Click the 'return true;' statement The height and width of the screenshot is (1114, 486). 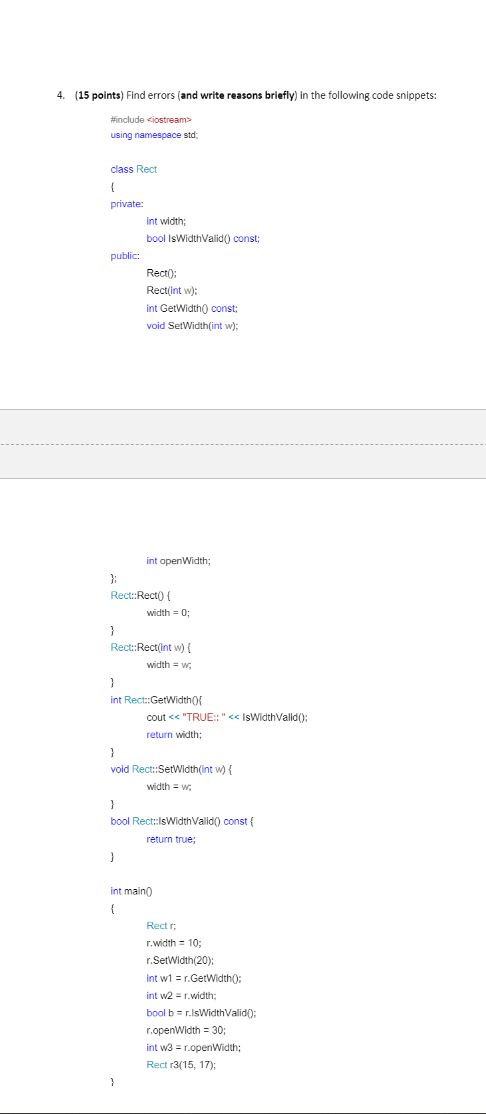coord(171,838)
